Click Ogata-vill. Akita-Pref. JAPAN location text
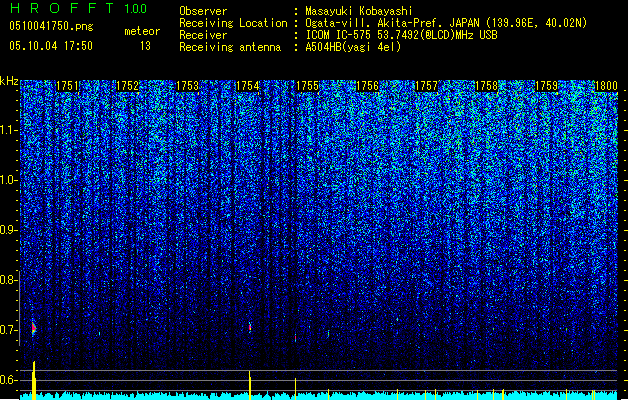 (446, 23)
